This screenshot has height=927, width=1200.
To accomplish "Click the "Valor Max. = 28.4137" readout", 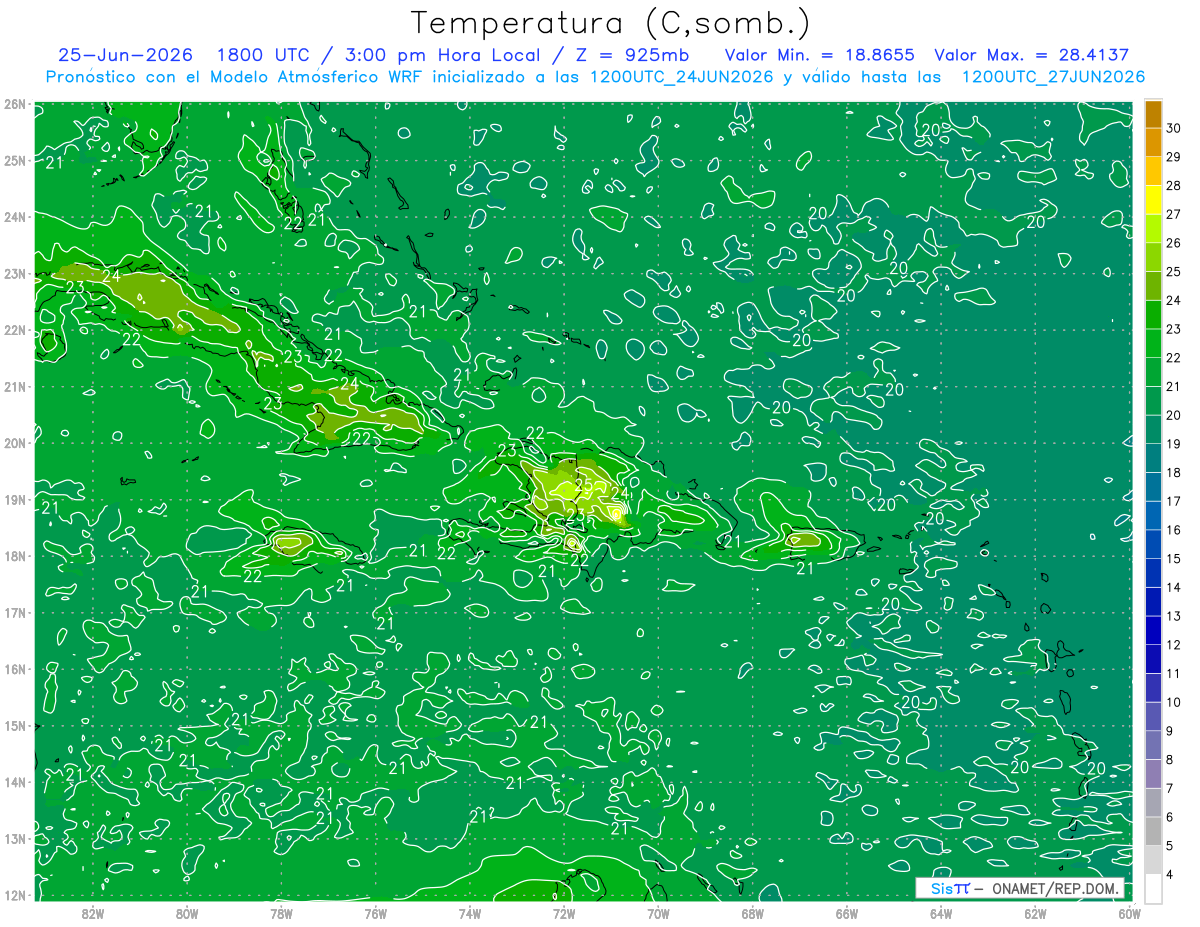I will point(1031,55).
